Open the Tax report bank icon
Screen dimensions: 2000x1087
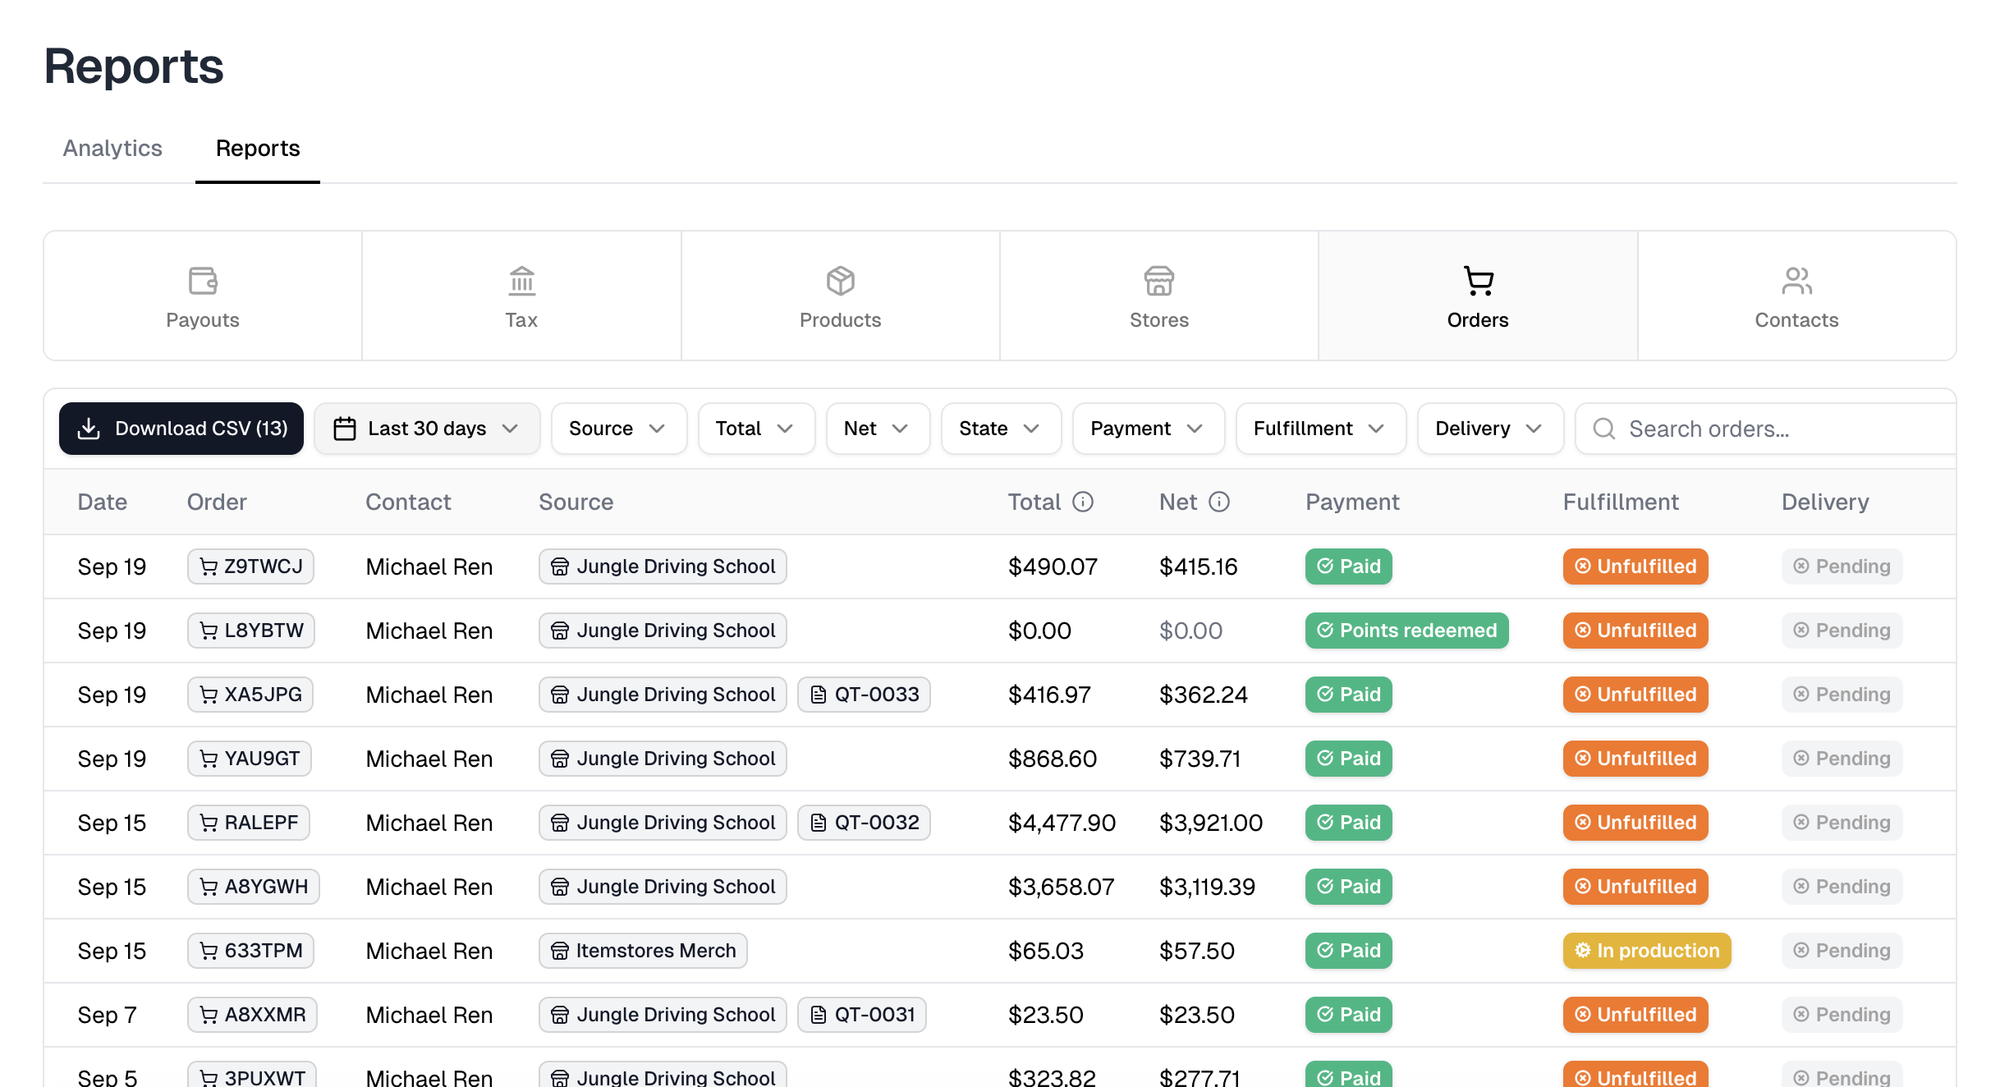click(x=522, y=281)
